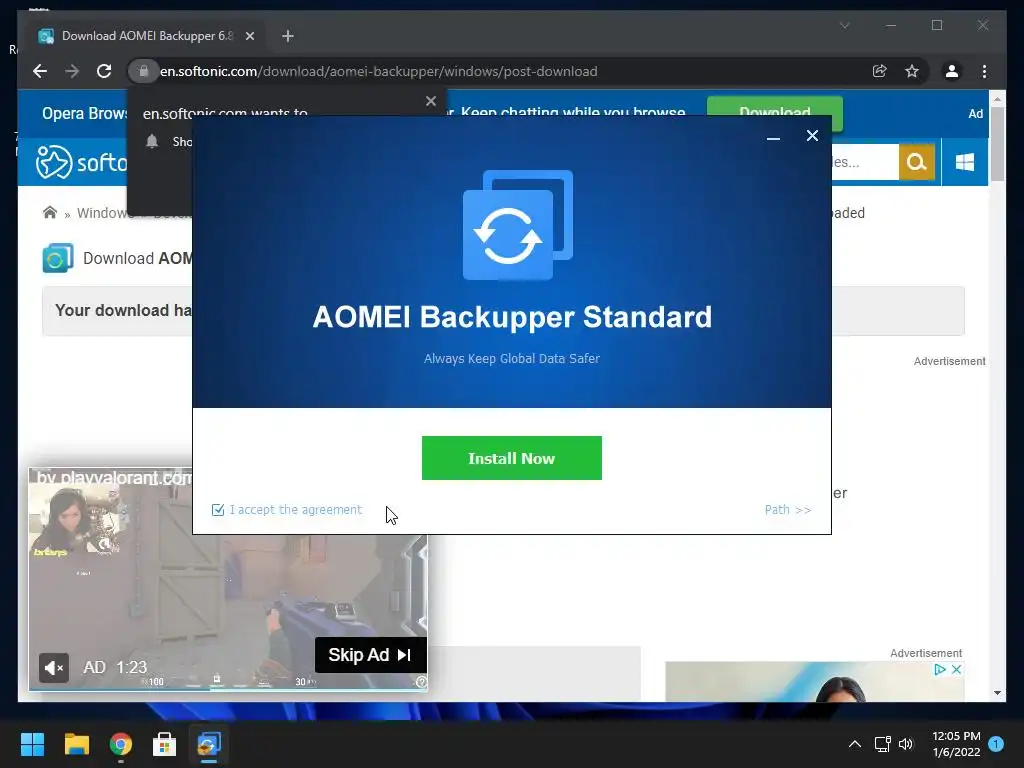Image resolution: width=1024 pixels, height=768 pixels.
Task: Click the address bar URL
Action: point(379,71)
